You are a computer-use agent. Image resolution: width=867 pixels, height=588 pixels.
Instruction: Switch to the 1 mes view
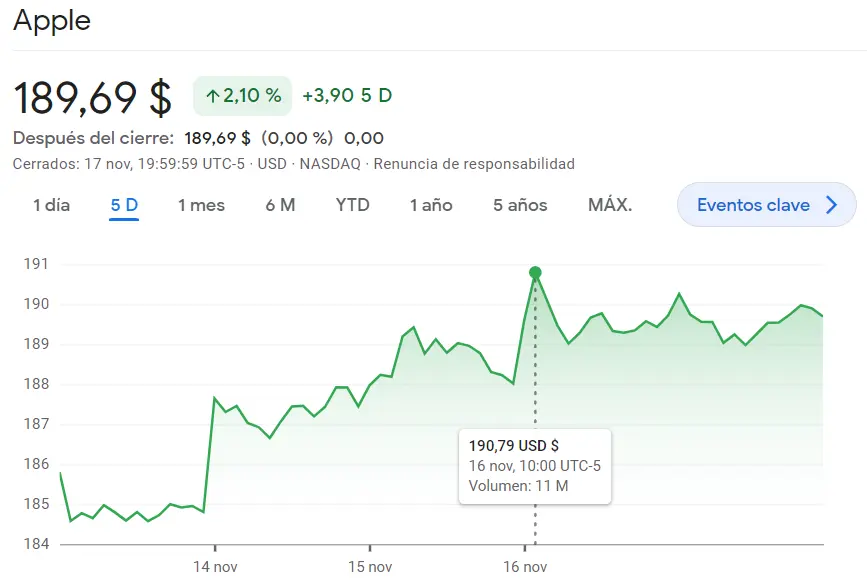[x=201, y=204]
